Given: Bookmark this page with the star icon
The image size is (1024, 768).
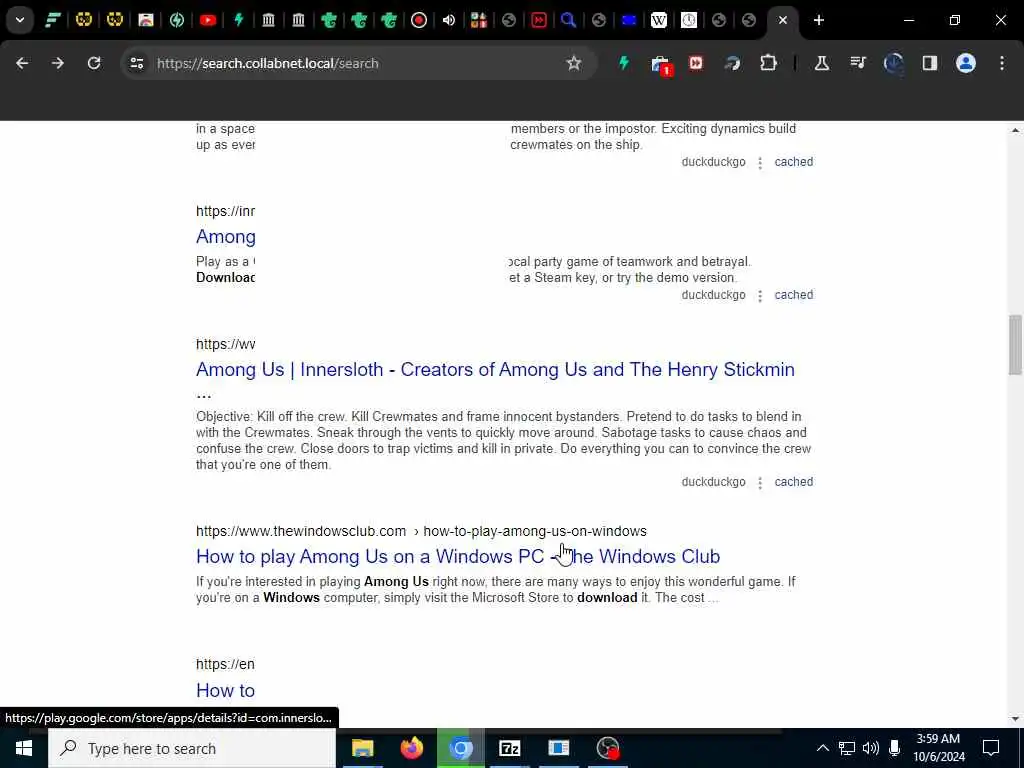Looking at the screenshot, I should 573,63.
